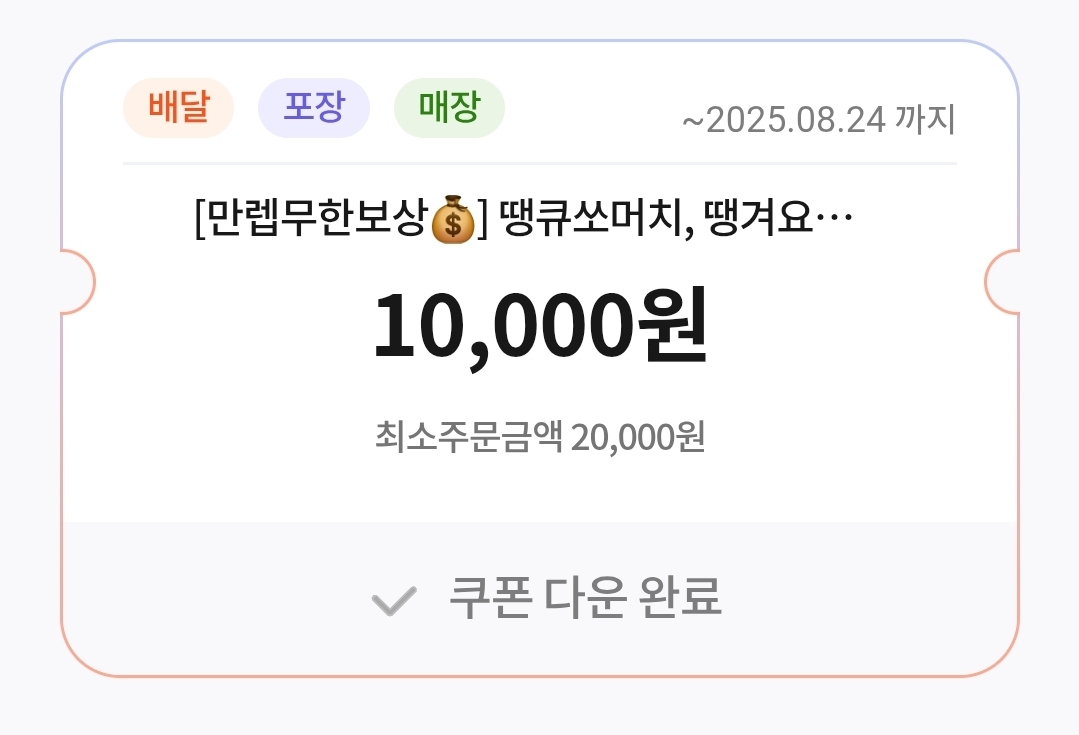Screen dimensions: 1079x735
Task: Click the gray checkmark icon
Action: point(394,601)
